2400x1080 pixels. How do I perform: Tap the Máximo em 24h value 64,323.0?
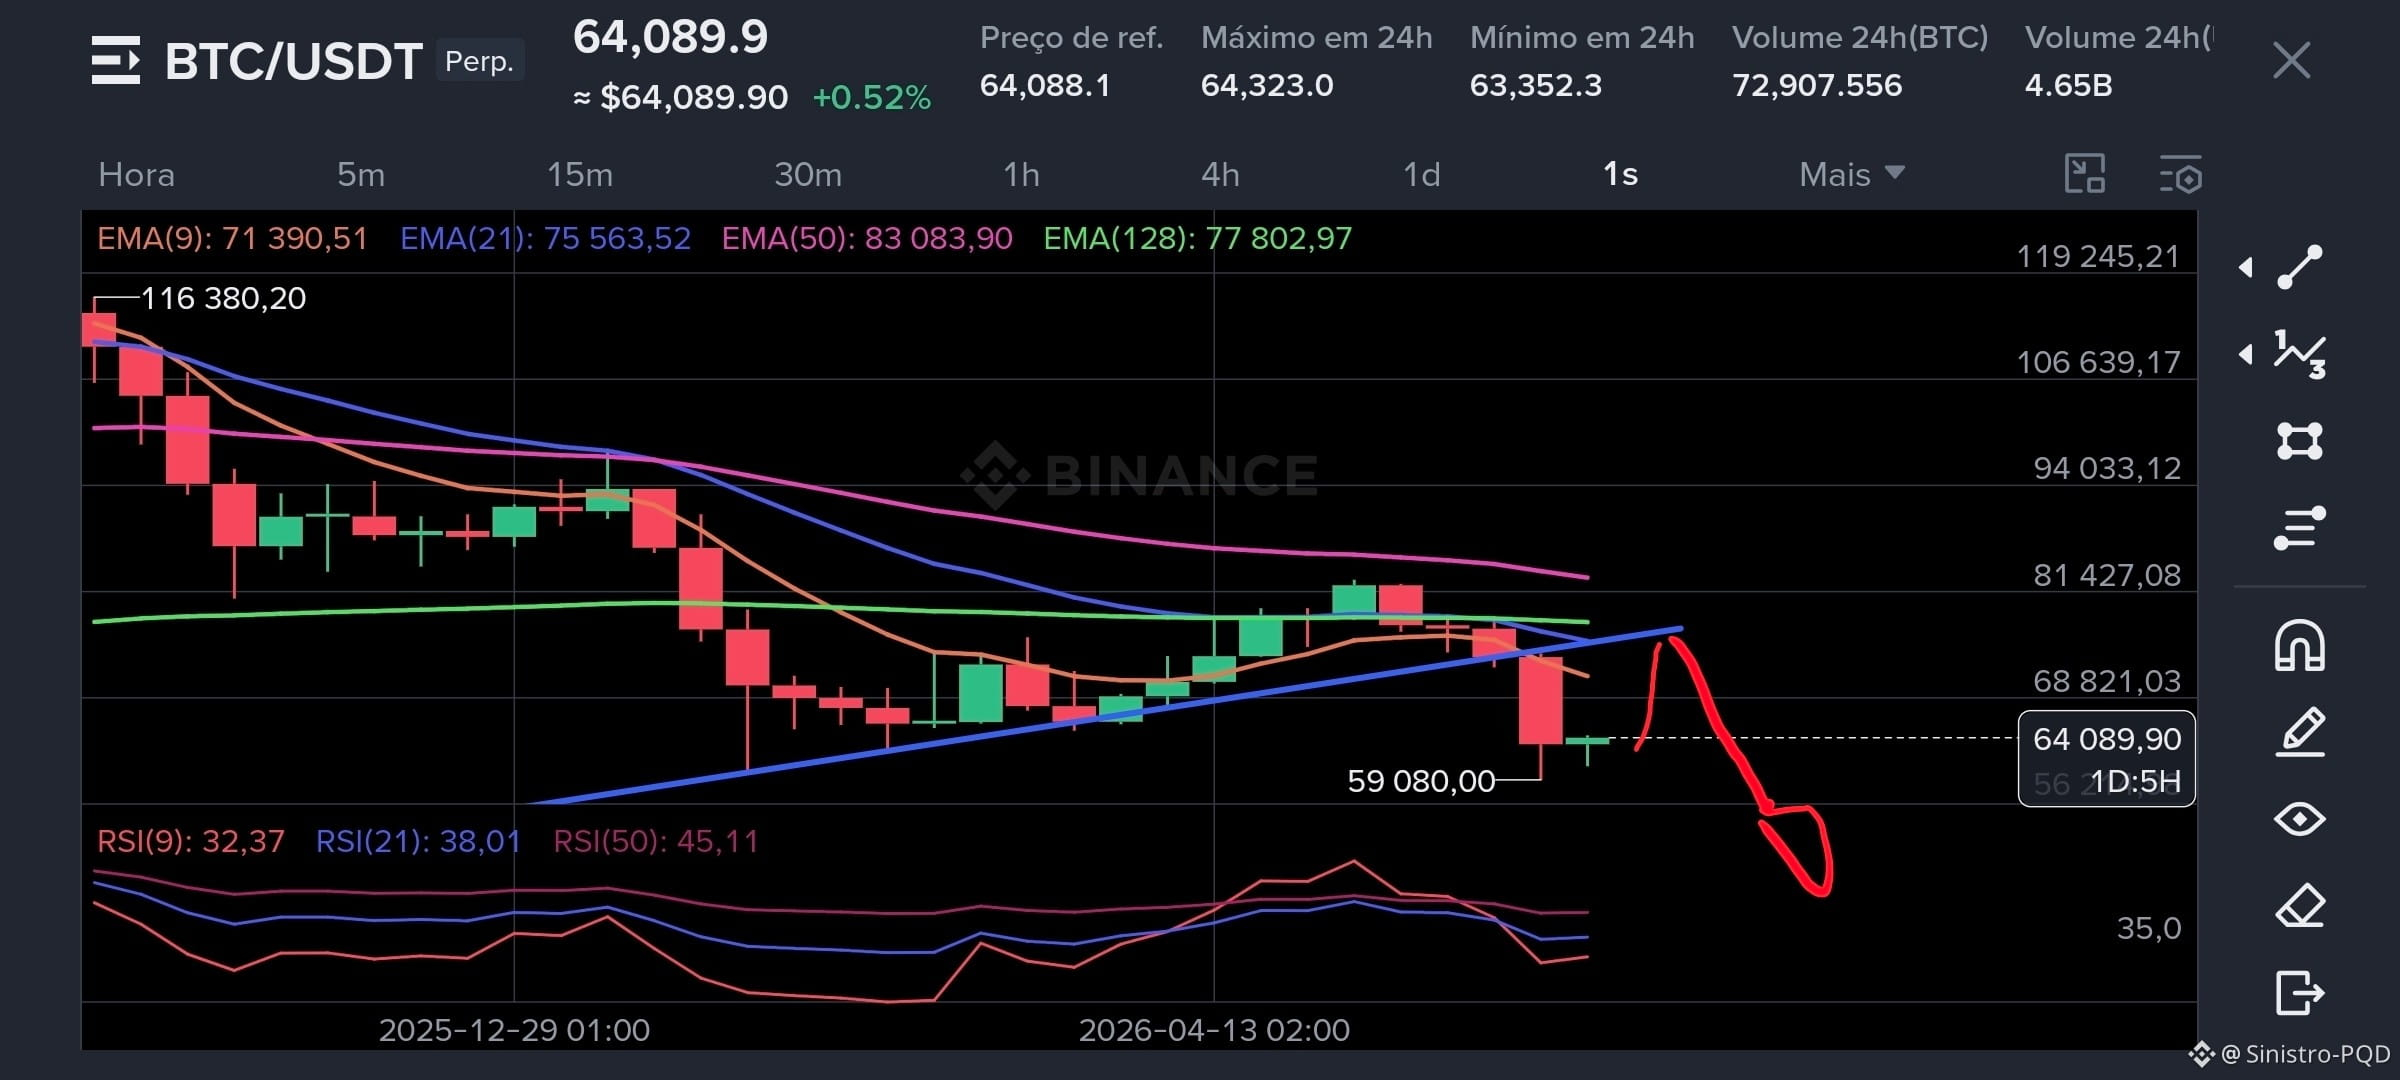(1267, 85)
